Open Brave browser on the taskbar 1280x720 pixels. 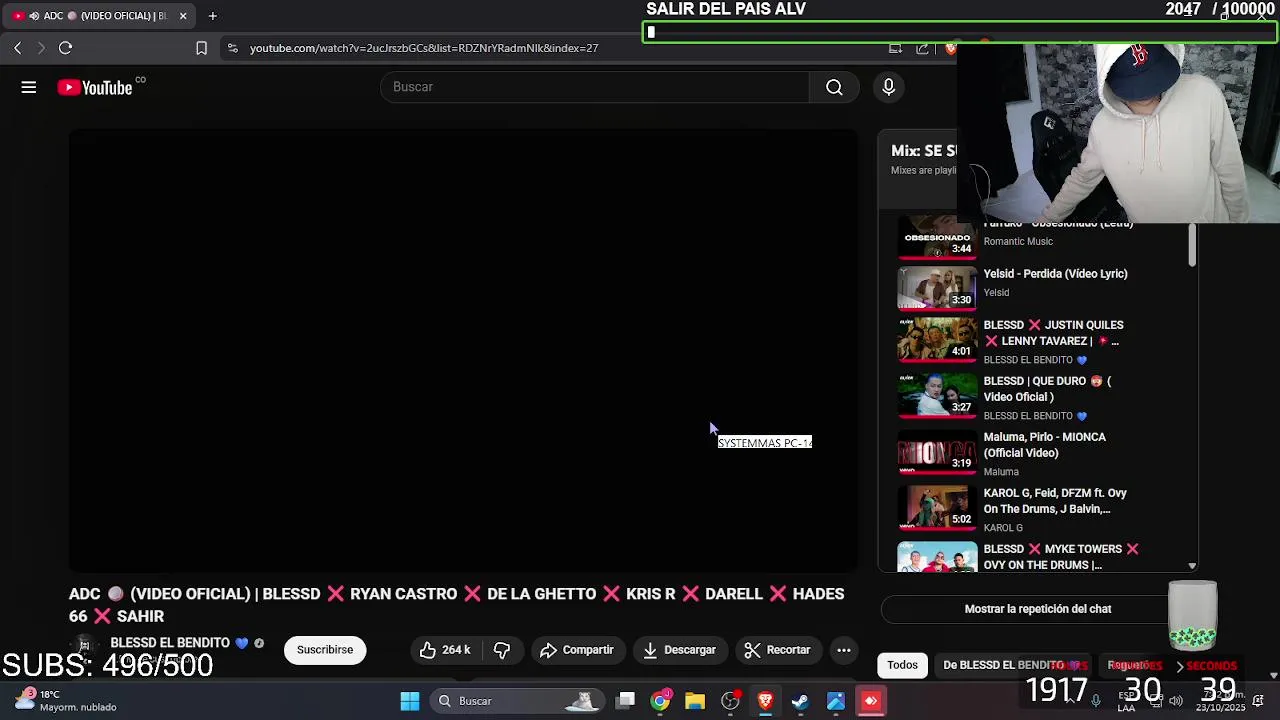(x=765, y=701)
